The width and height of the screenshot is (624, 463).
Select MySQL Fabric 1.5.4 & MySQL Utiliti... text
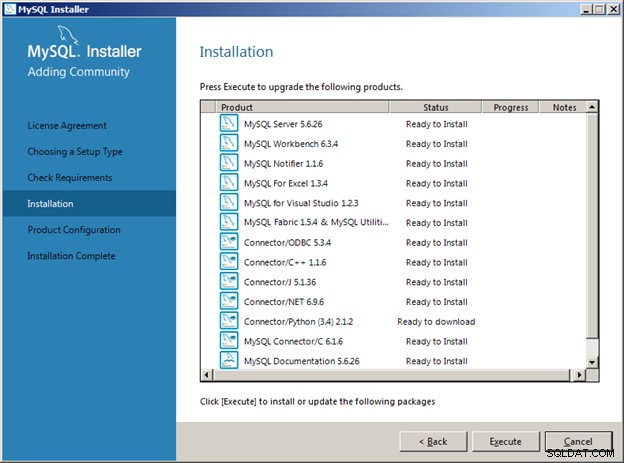[316, 222]
